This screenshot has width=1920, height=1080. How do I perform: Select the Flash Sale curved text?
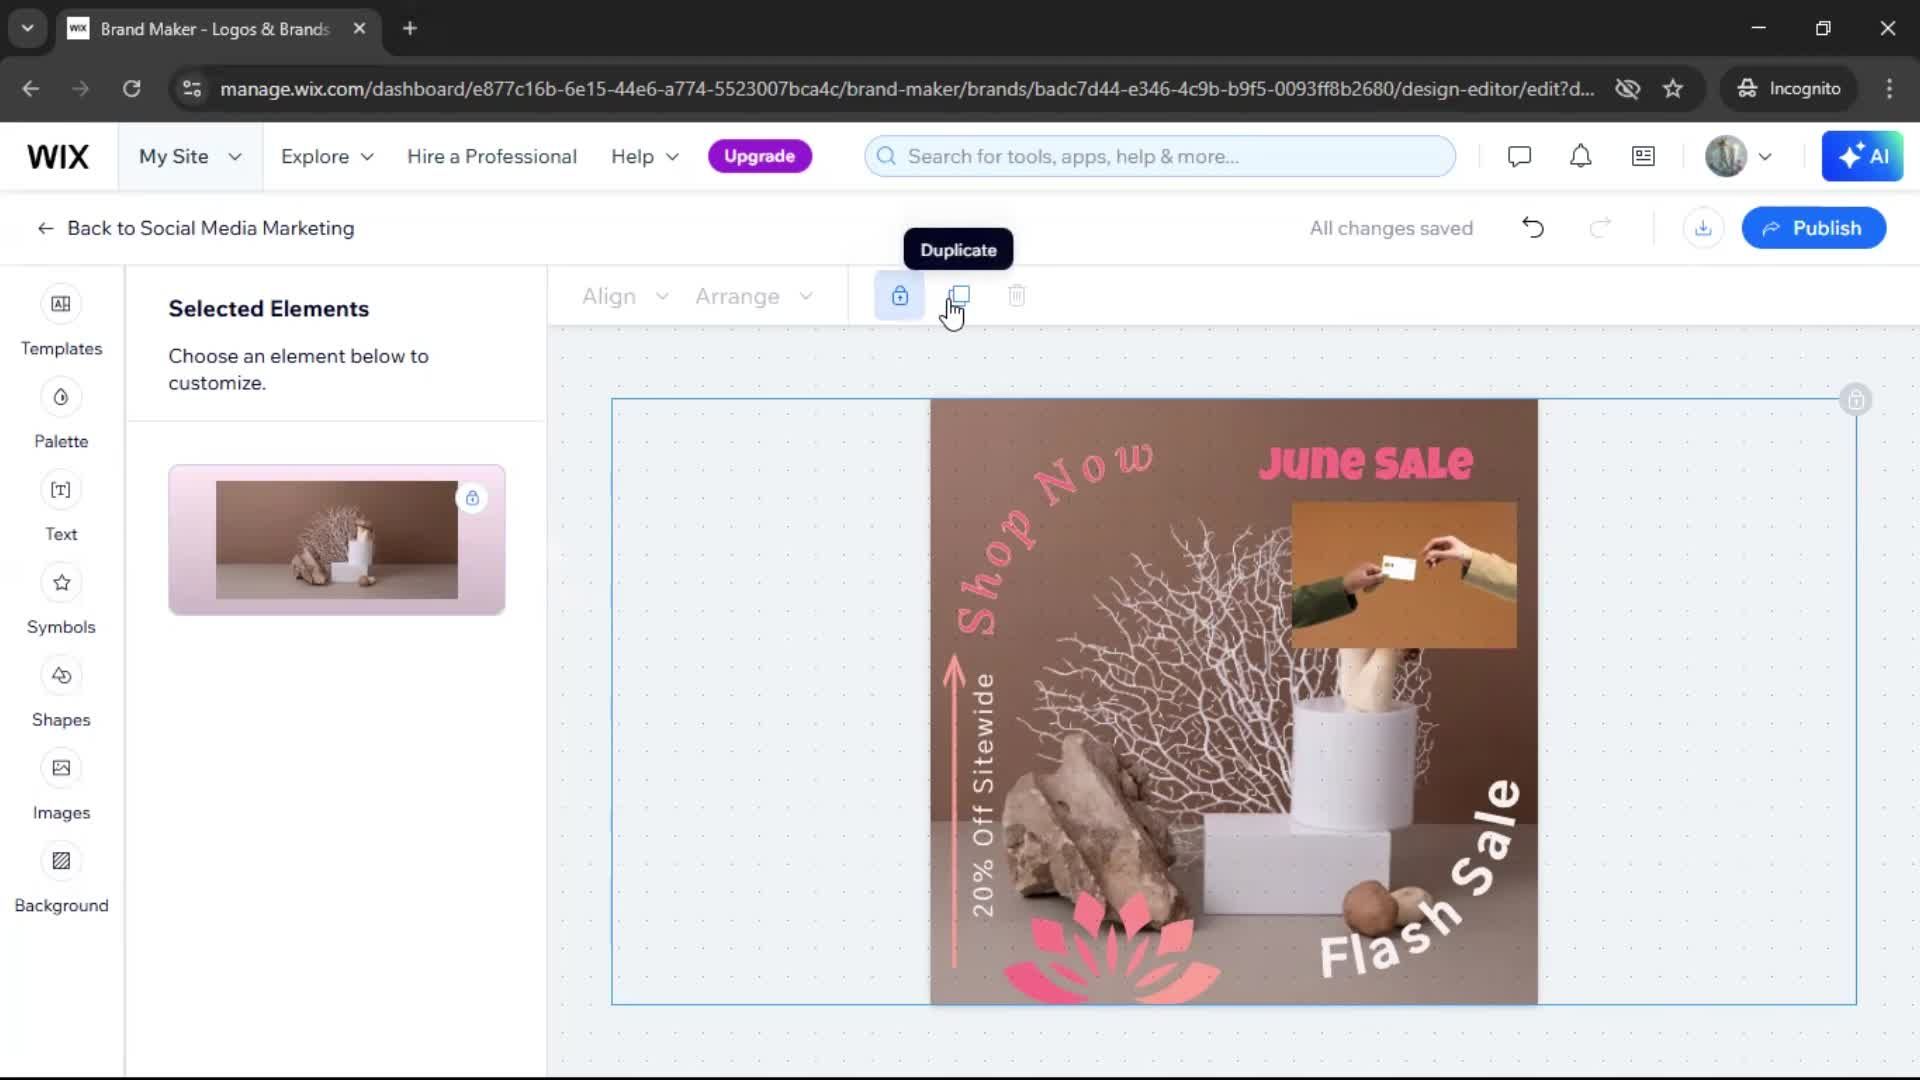(x=1420, y=880)
